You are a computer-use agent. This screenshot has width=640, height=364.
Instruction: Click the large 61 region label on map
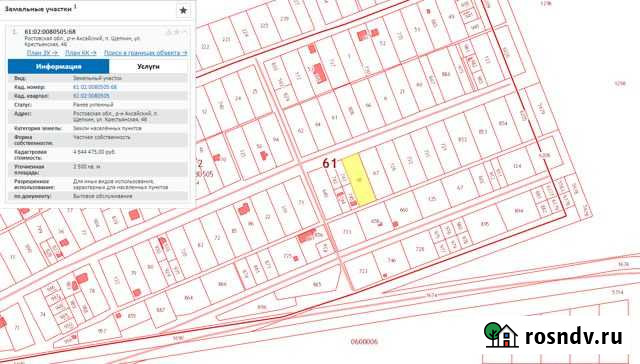[x=329, y=164]
